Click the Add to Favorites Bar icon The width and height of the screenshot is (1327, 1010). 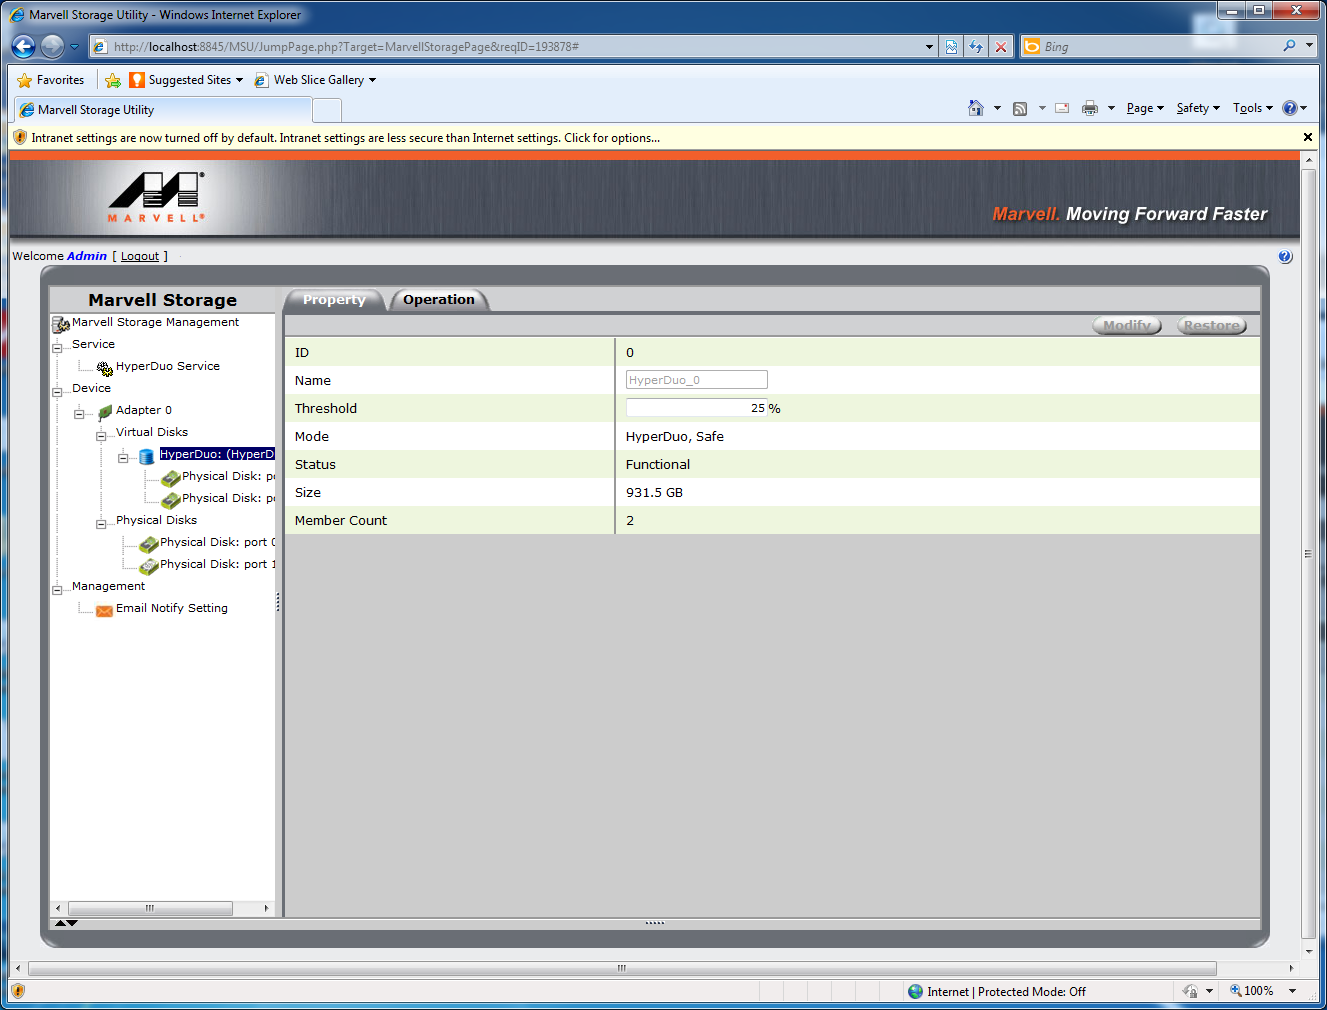[113, 80]
